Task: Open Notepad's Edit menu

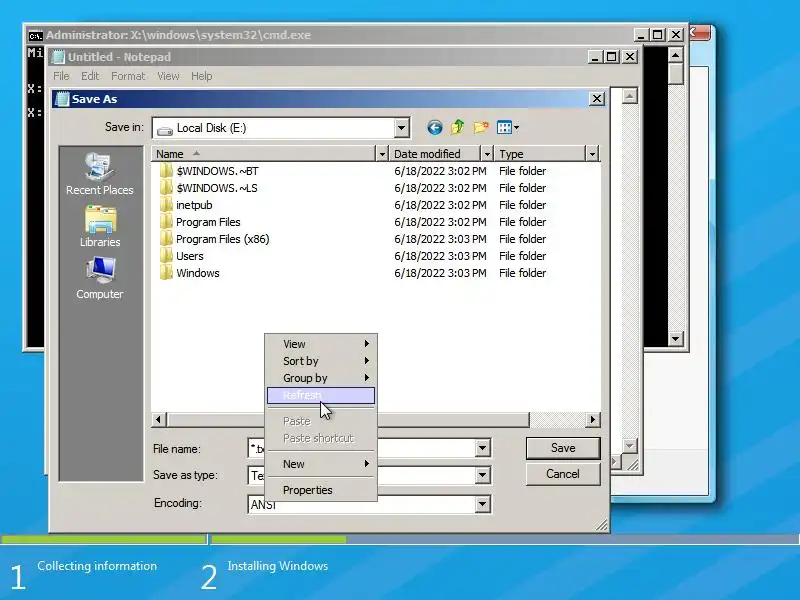Action: (90, 76)
